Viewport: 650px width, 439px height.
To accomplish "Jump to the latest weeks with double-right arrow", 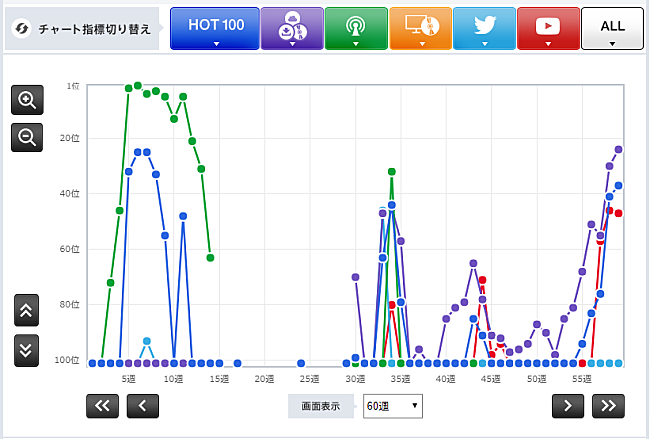I will point(607,405).
